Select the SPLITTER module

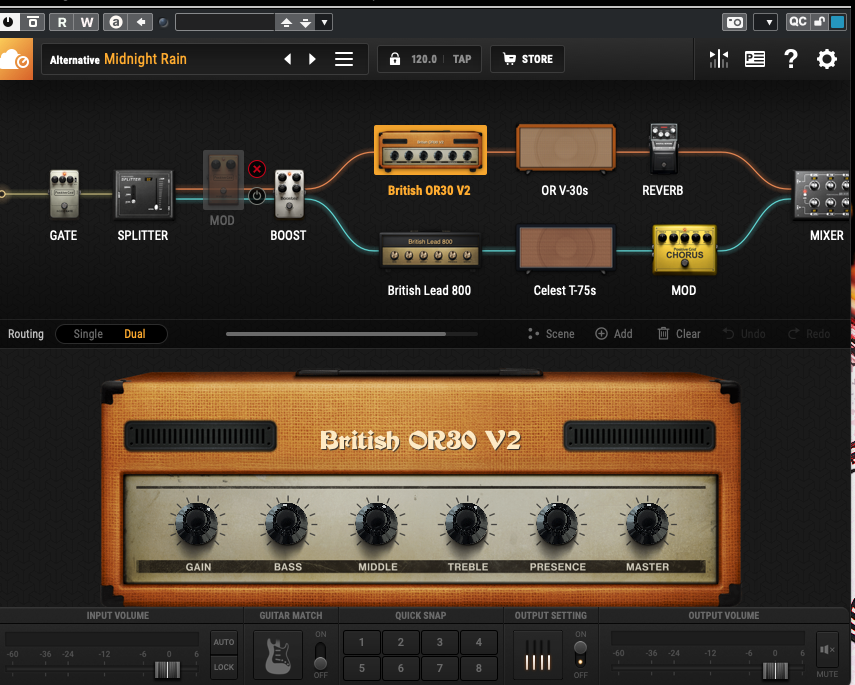point(144,195)
